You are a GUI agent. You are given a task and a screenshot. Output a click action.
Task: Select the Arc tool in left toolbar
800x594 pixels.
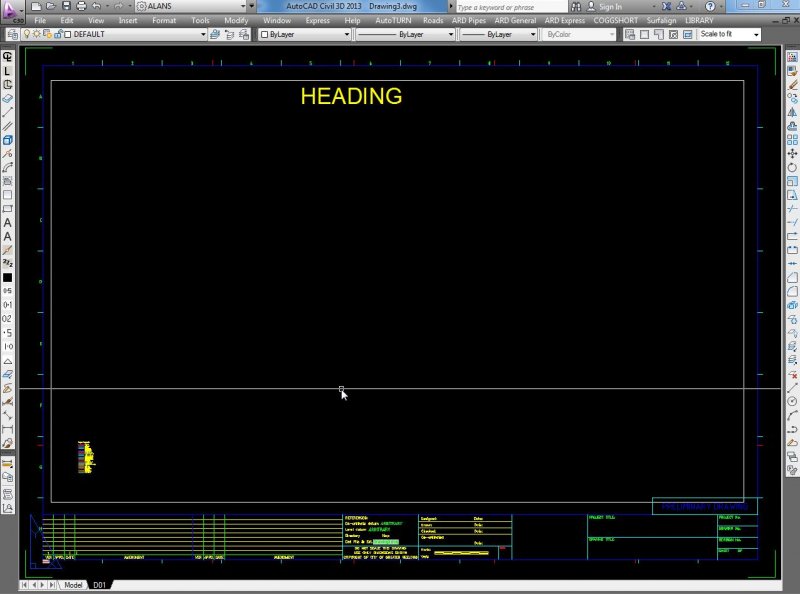[7, 167]
